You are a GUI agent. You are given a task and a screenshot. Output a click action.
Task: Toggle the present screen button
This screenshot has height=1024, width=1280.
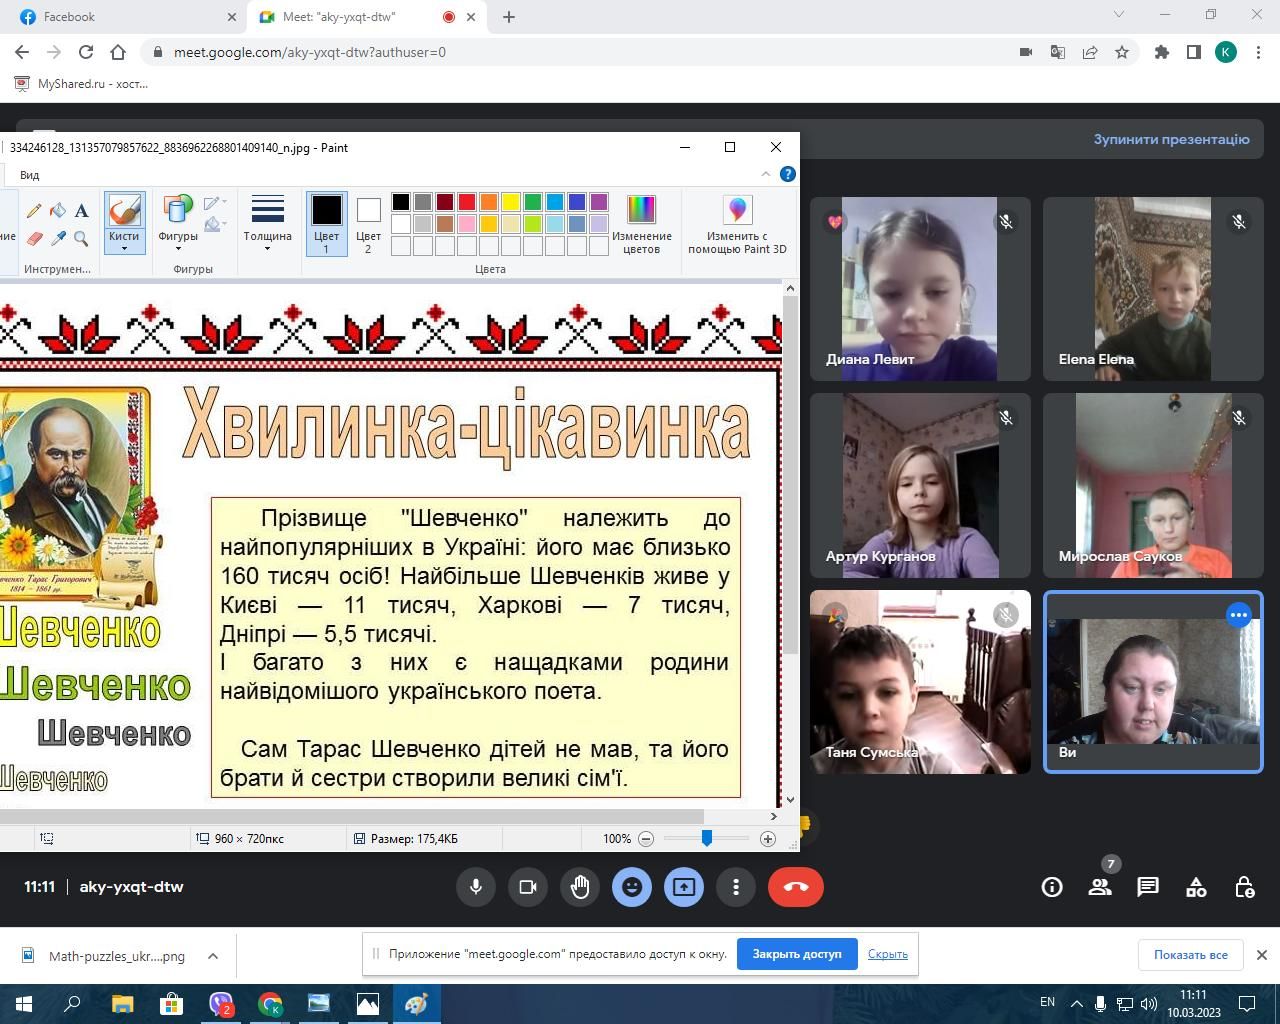[x=684, y=887]
